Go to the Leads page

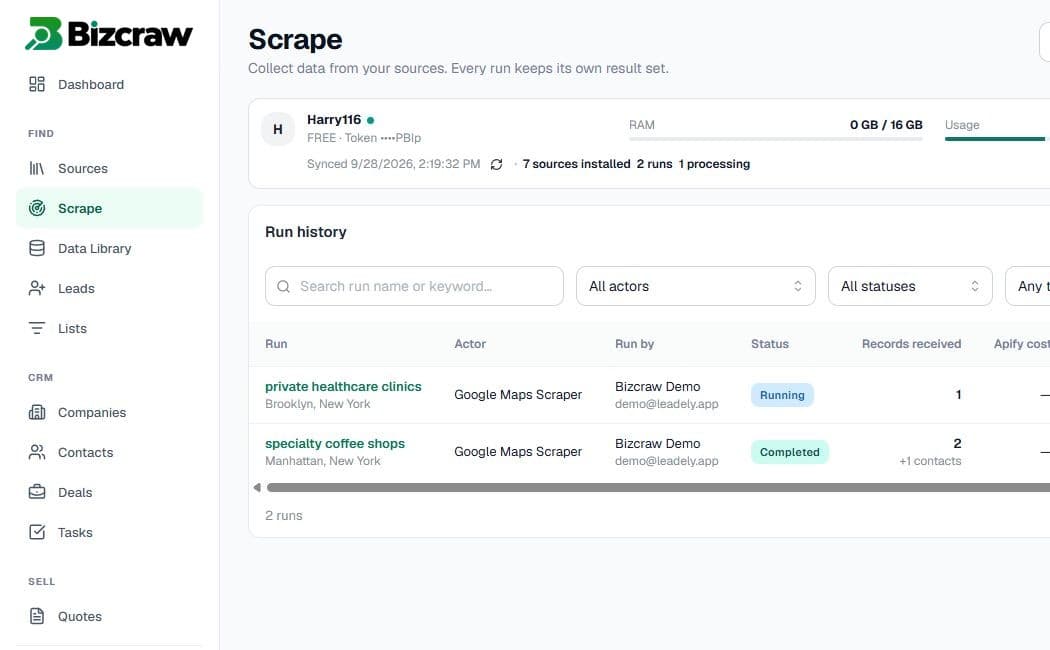[x=109, y=289]
